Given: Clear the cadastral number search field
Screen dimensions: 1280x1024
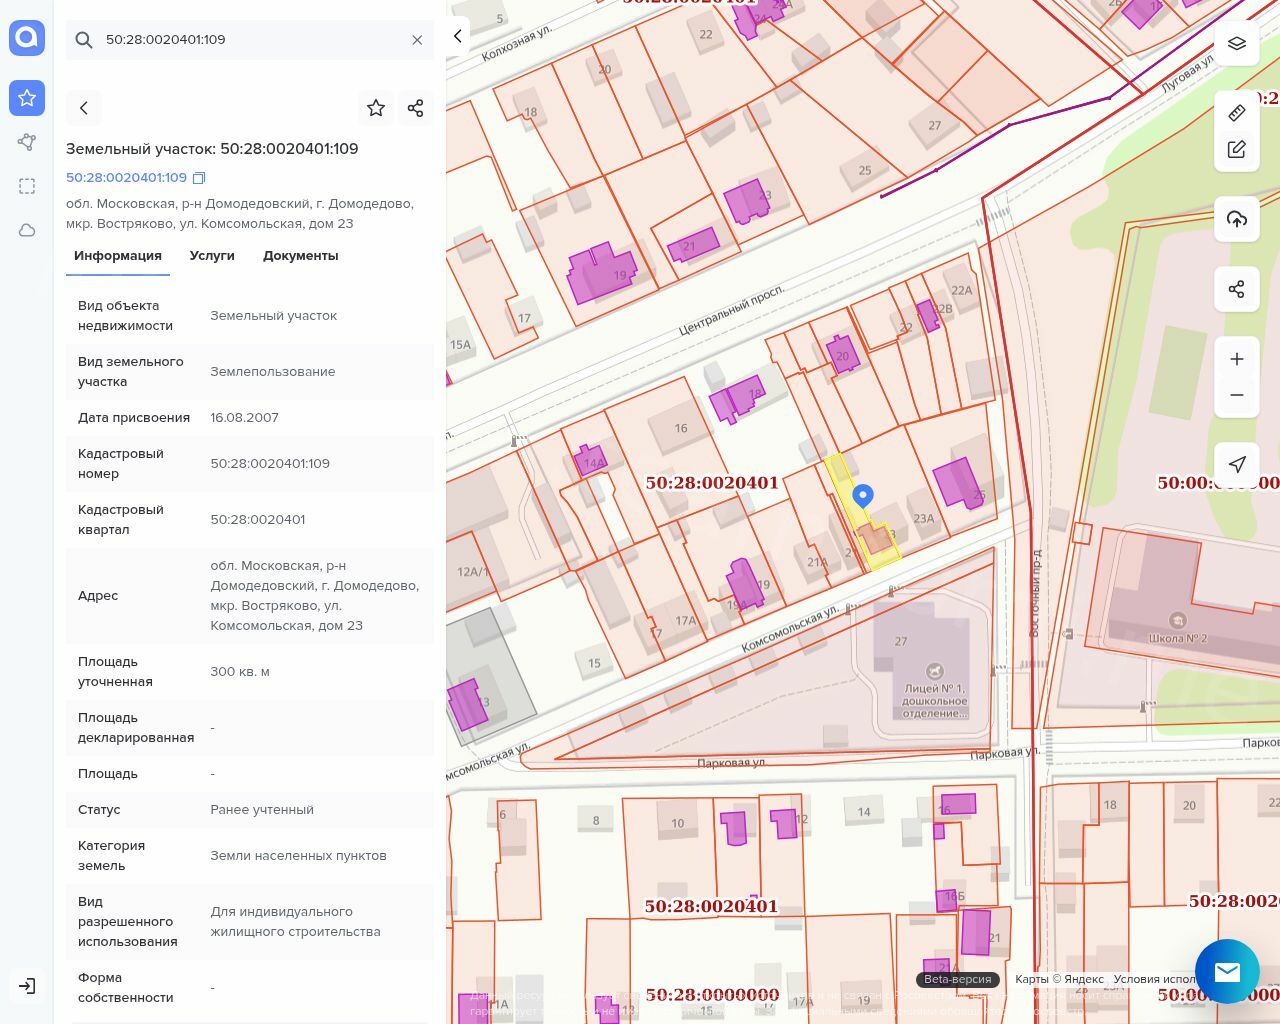Looking at the screenshot, I should pos(417,40).
